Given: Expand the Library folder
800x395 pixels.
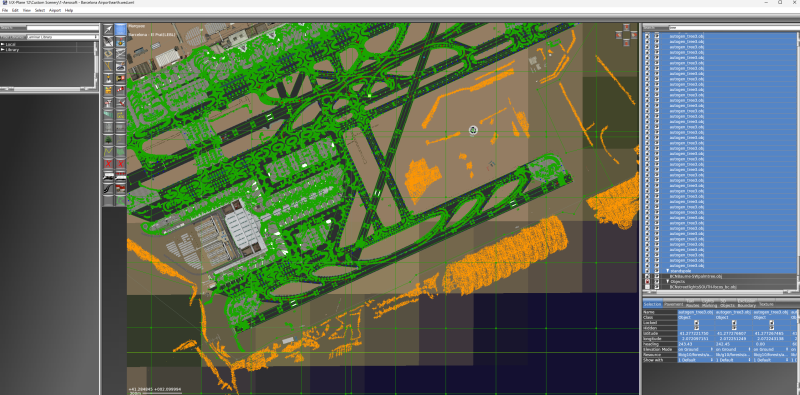Looking at the screenshot, I should (3, 50).
